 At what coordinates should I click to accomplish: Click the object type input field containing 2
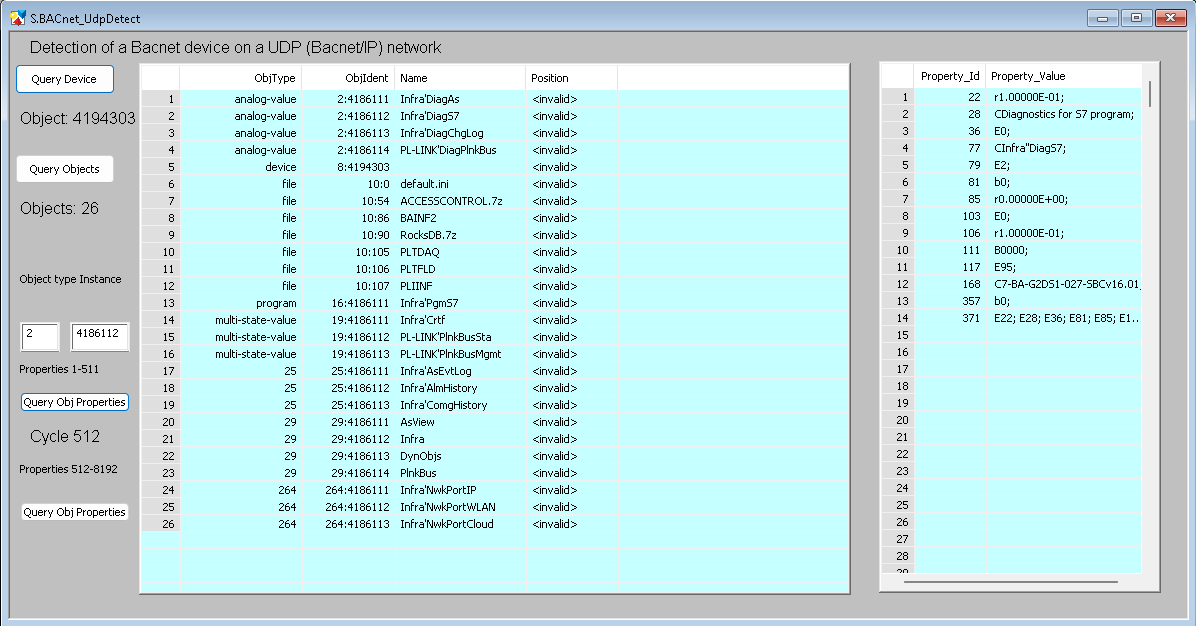click(x=40, y=337)
